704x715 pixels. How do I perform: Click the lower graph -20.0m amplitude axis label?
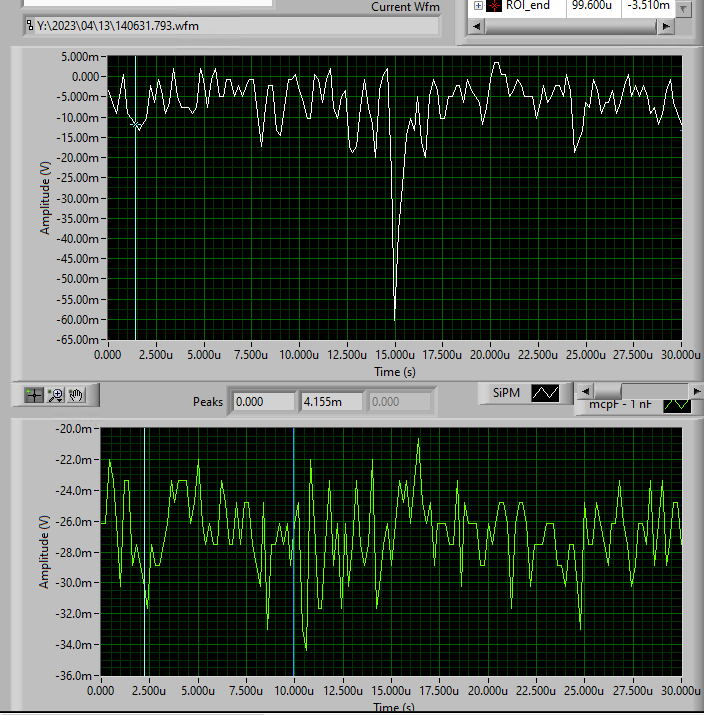click(73, 429)
